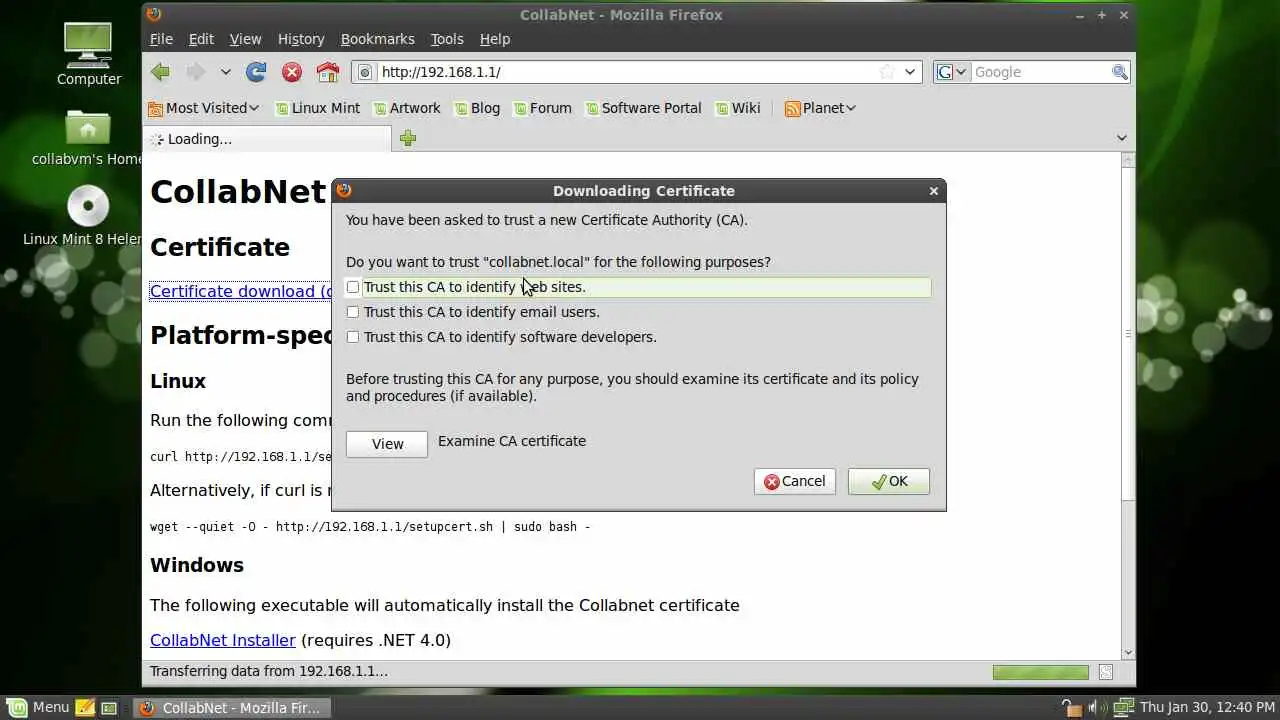Launch the terminal from panel
Image resolution: width=1280 pixels, height=720 pixels.
coord(109,708)
